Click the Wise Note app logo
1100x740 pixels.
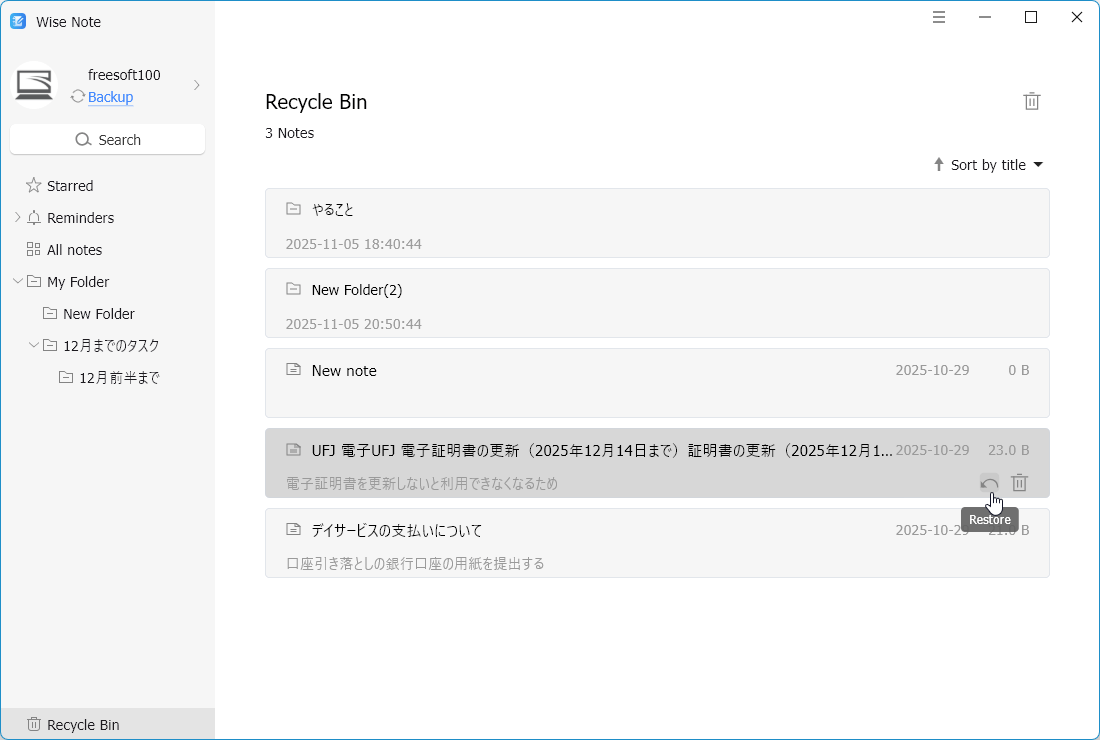click(18, 21)
